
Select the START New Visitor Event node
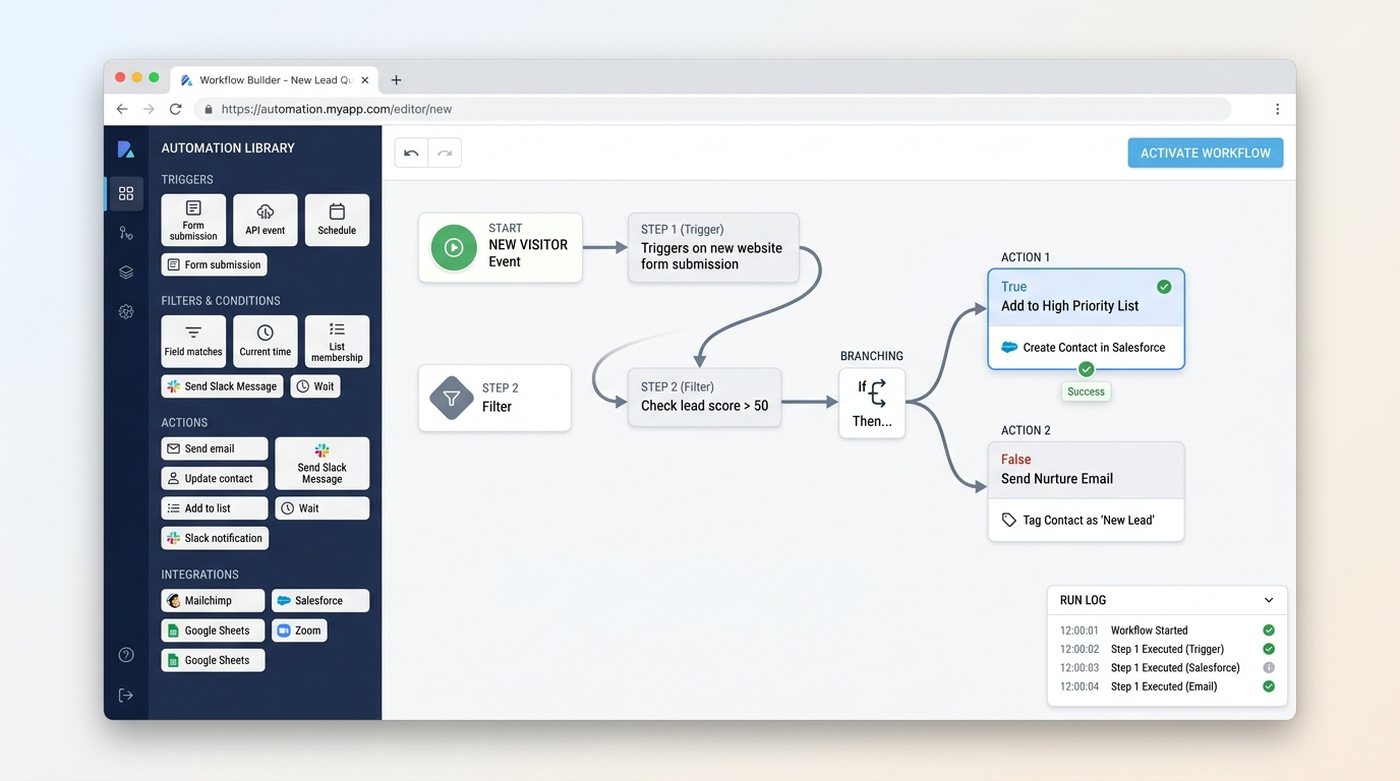500,247
